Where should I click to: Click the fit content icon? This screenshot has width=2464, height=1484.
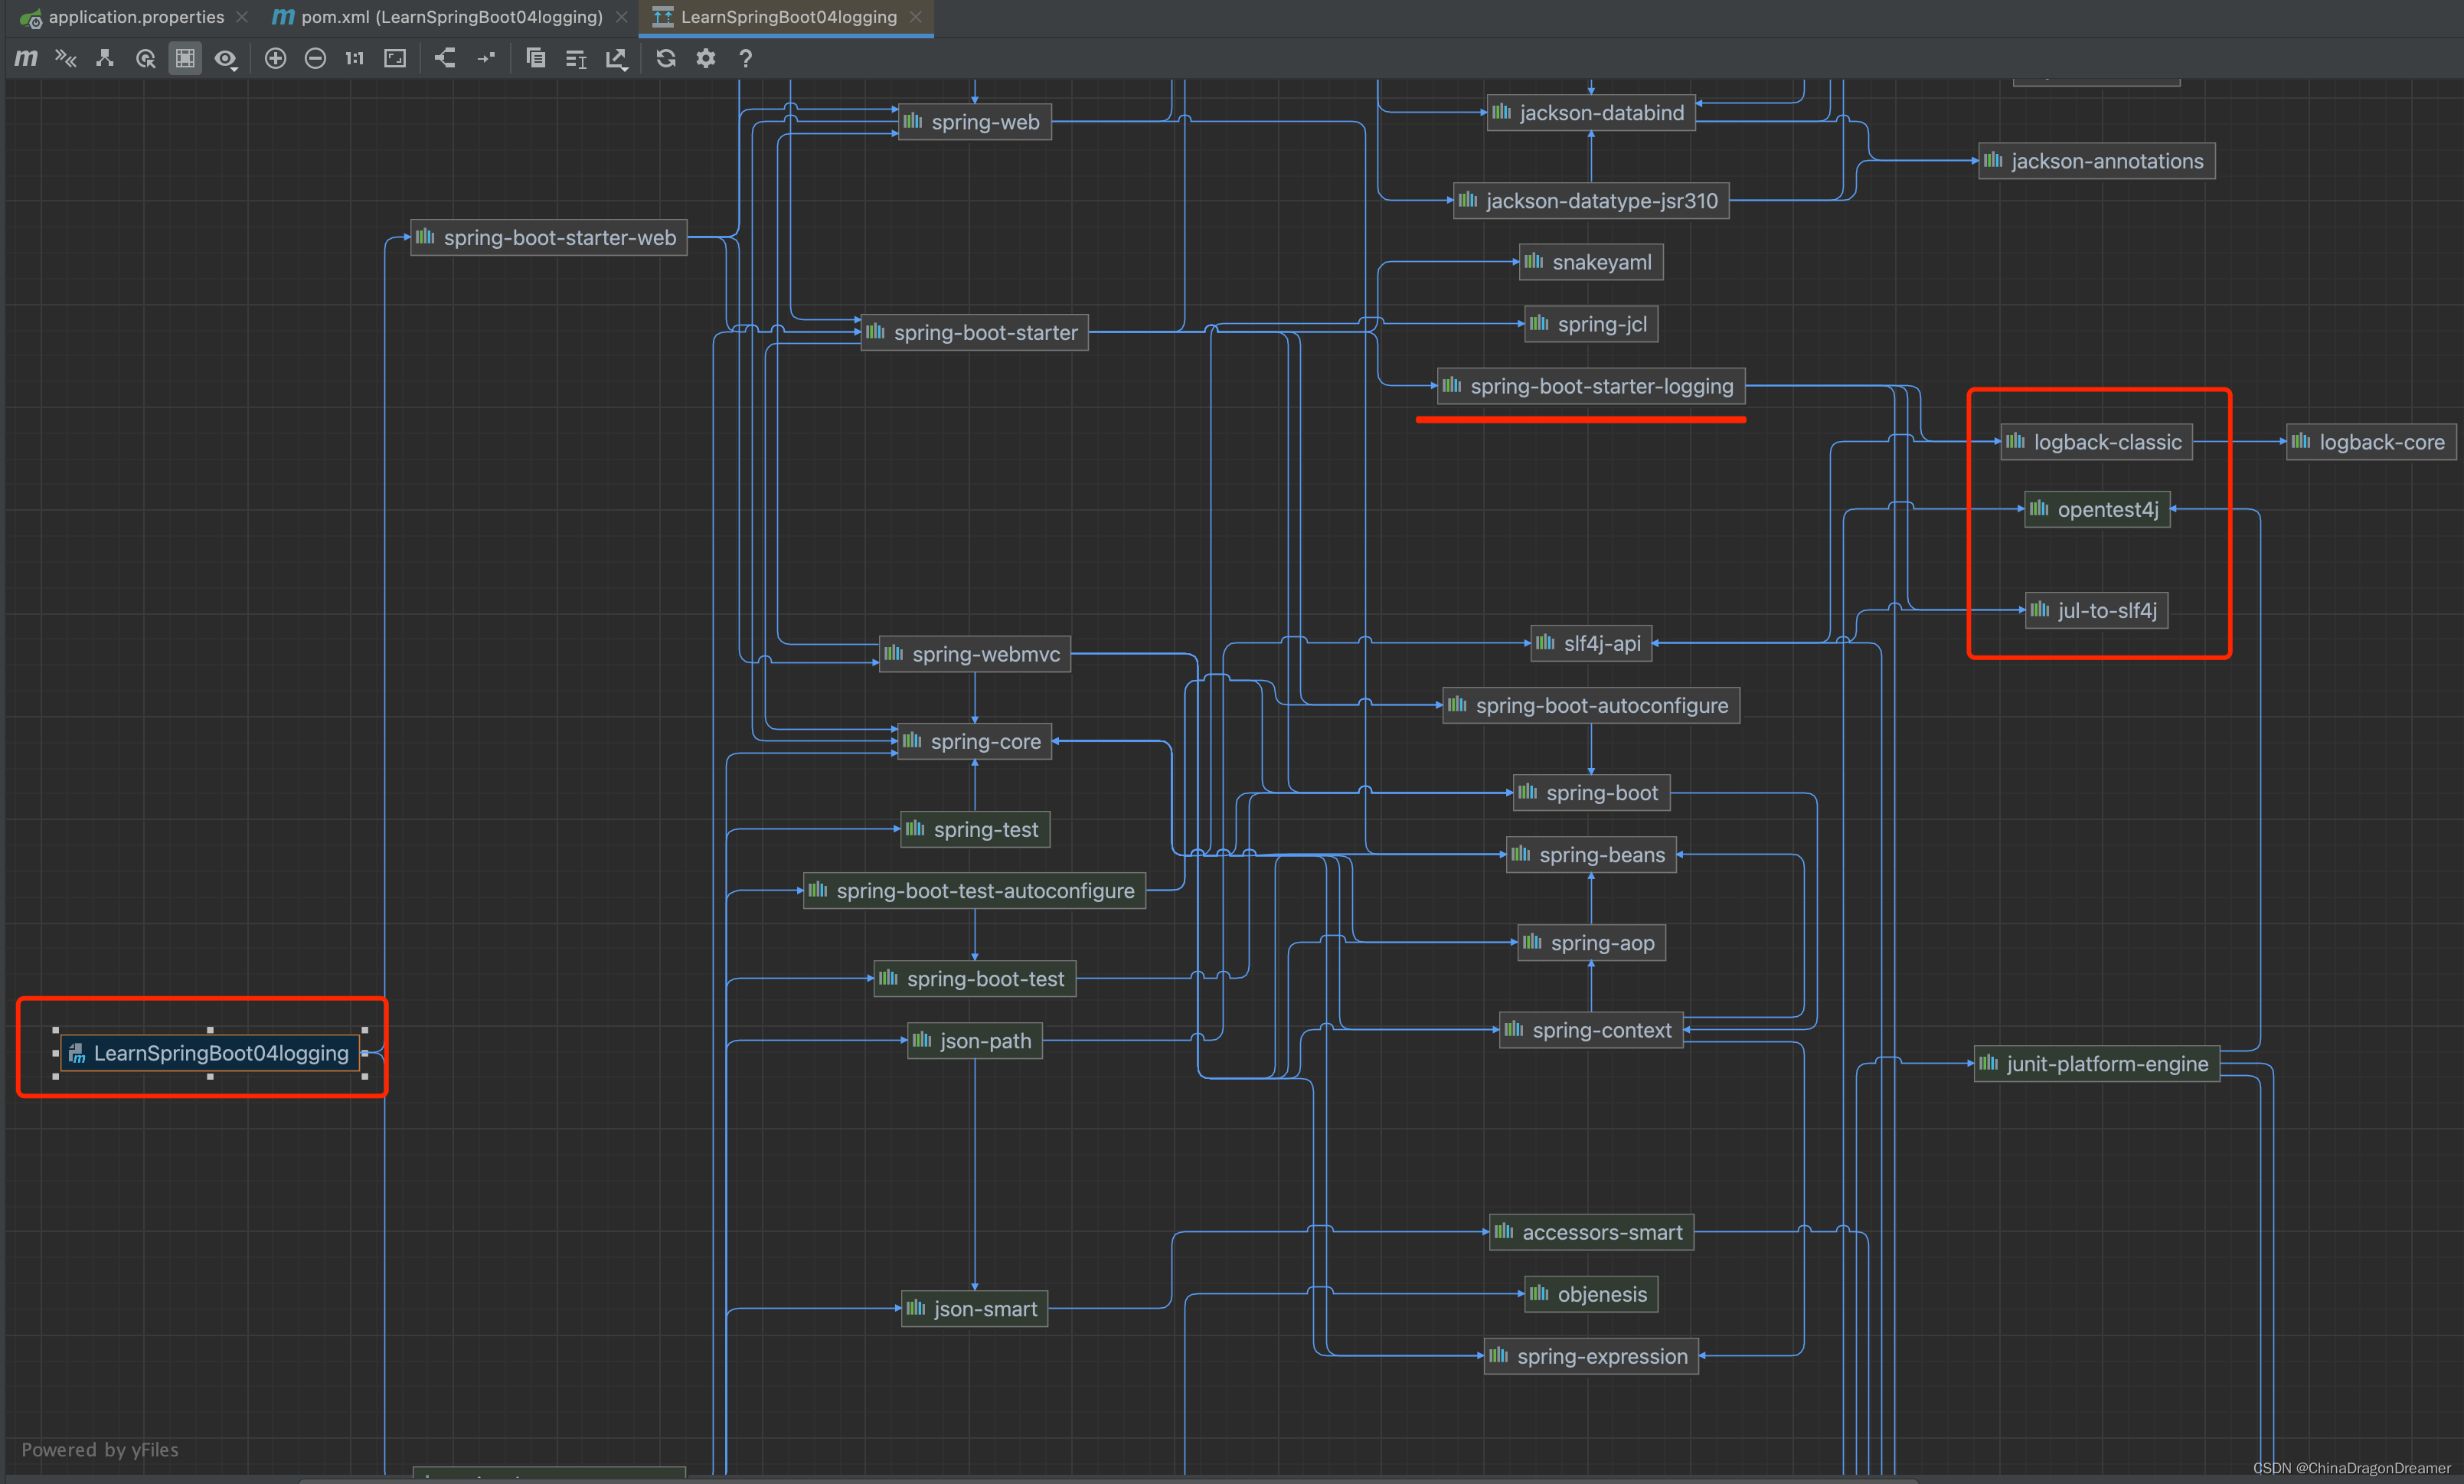pos(395,58)
